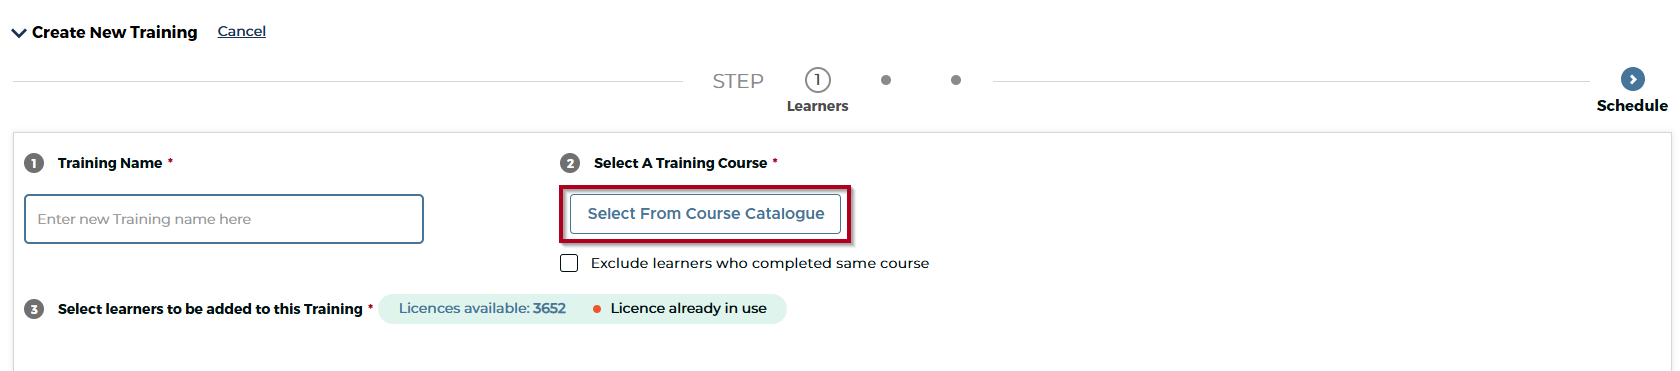1680x371 pixels.
Task: Select the step 1 circle icon
Action: pos(817,80)
